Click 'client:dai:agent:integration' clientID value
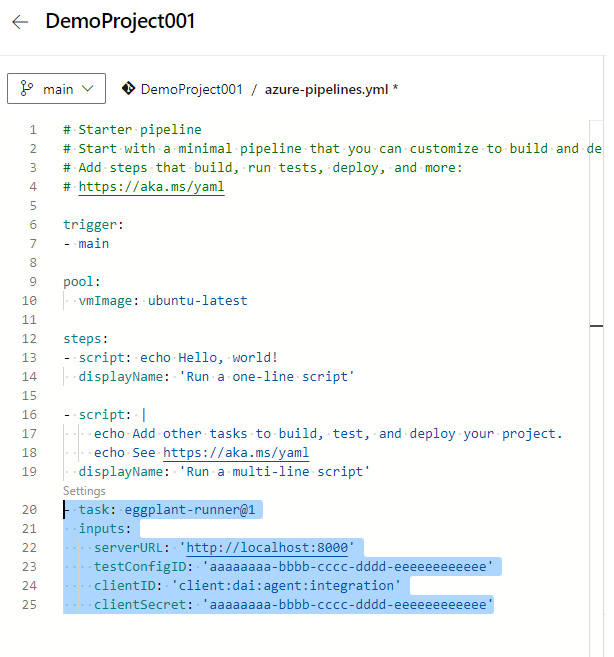Viewport: 614px width, 657px height. [286, 585]
